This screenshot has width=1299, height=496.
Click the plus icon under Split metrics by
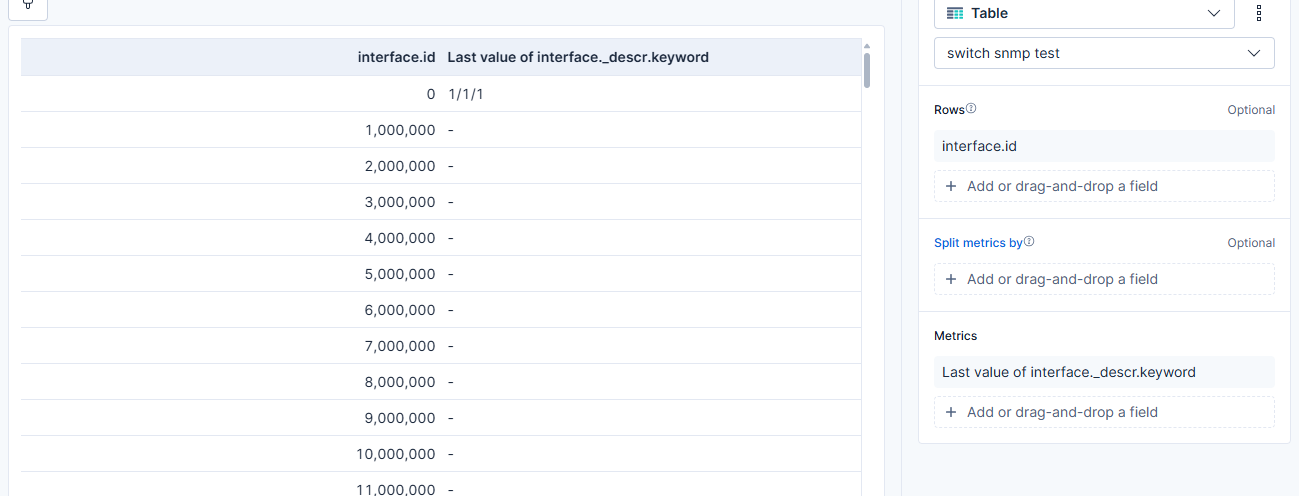coord(951,279)
